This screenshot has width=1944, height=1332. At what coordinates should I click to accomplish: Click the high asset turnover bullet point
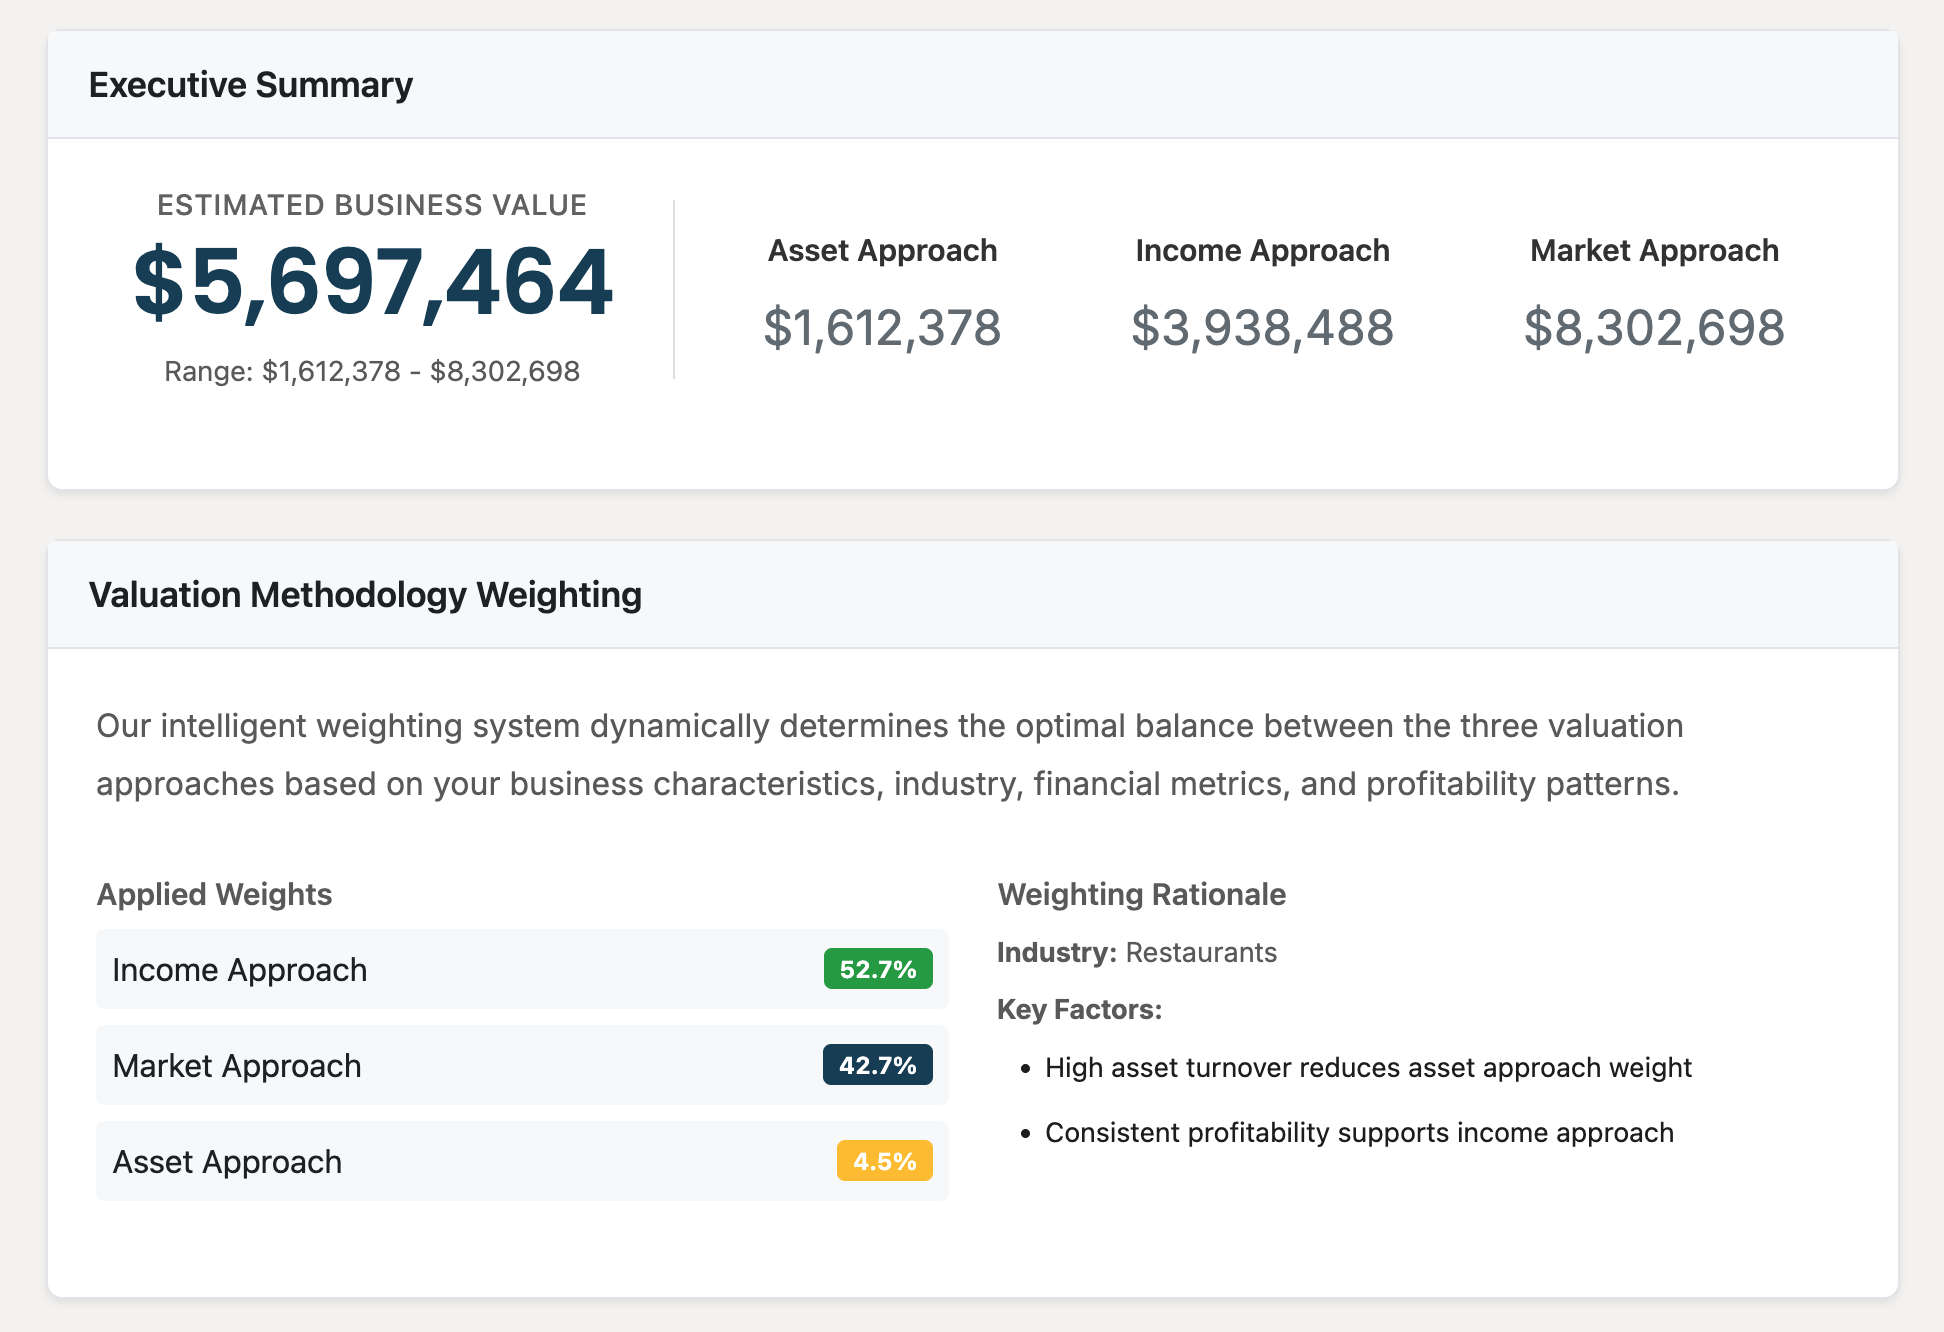tap(1368, 1067)
